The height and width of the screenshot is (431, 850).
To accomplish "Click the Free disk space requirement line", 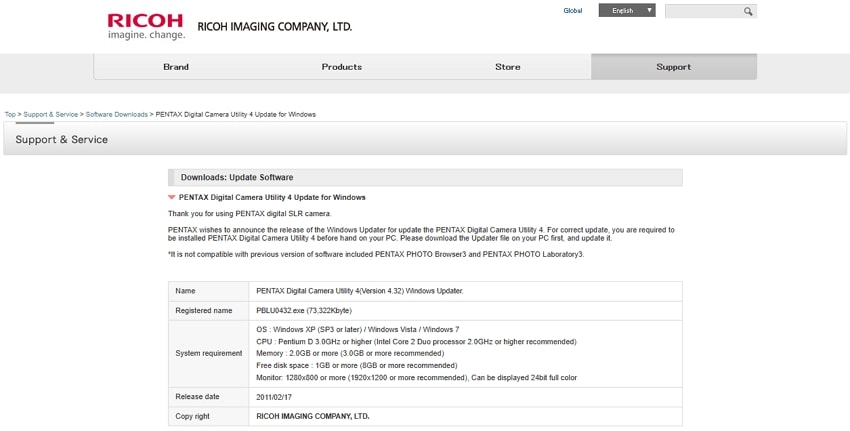I will pyautogui.click(x=357, y=365).
